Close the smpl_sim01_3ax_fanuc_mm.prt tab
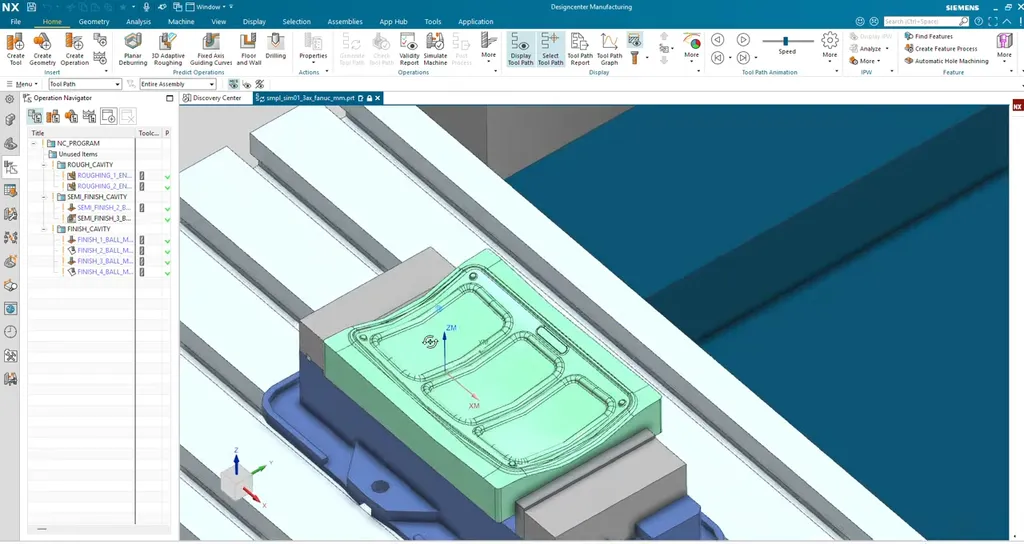The height and width of the screenshot is (544, 1024). 377,98
